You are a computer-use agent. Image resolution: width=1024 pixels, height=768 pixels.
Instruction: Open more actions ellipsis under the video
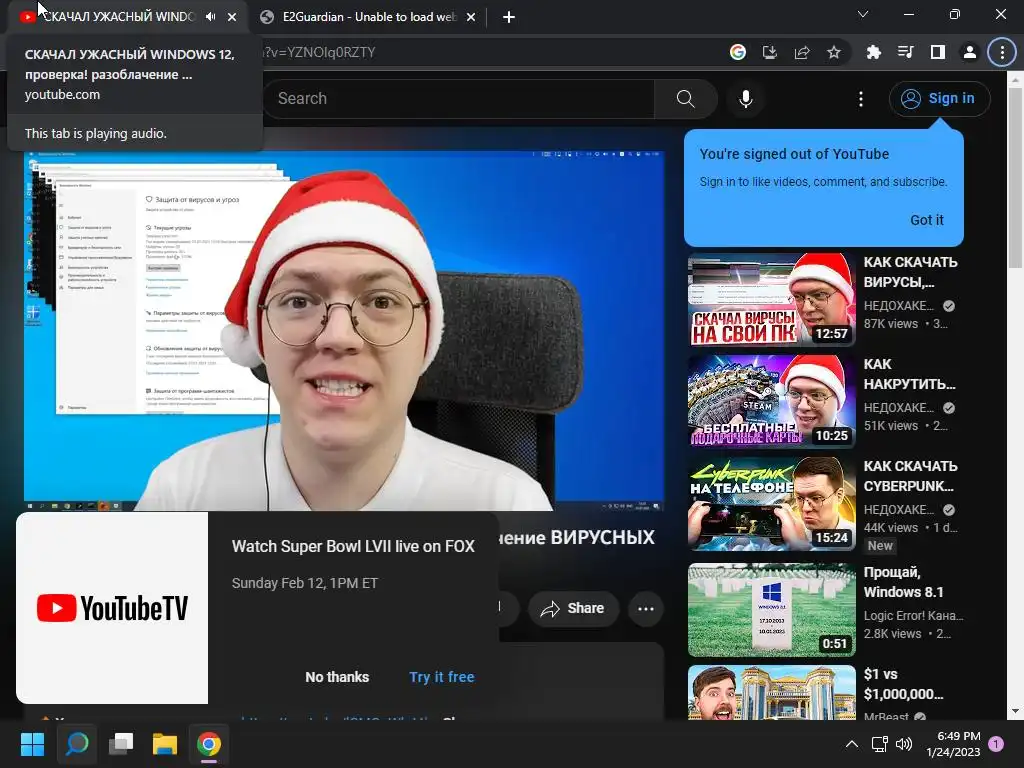click(x=646, y=609)
